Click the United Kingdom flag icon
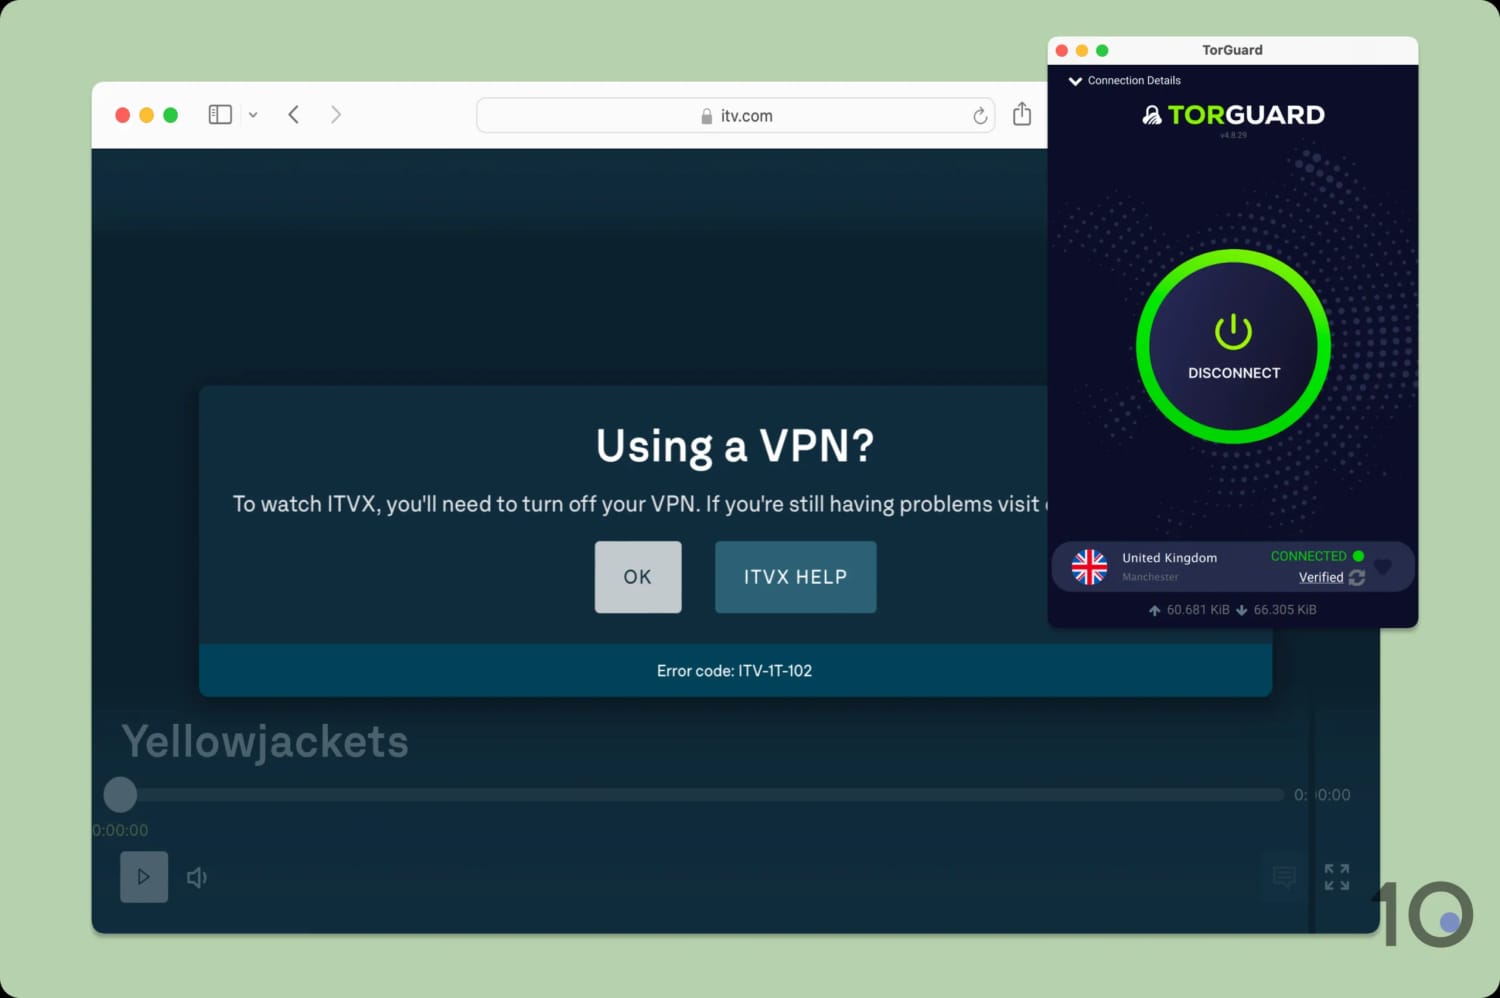 pyautogui.click(x=1088, y=567)
